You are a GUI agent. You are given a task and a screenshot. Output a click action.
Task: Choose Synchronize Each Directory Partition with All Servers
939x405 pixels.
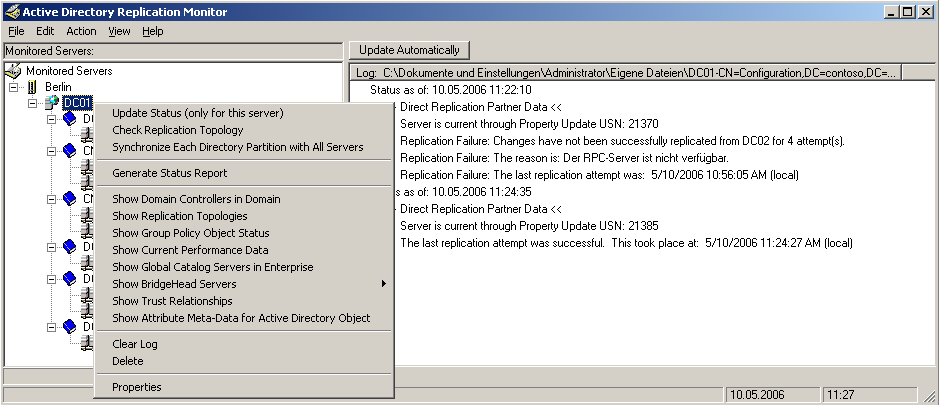coord(237,147)
